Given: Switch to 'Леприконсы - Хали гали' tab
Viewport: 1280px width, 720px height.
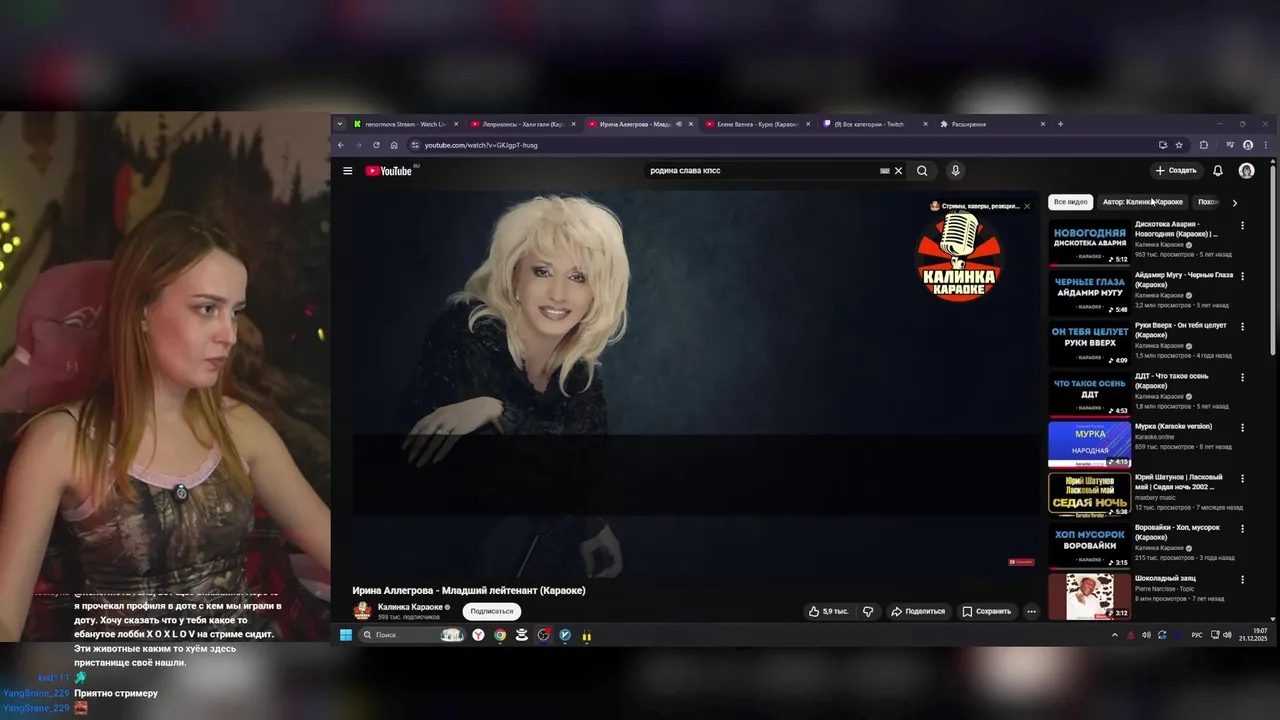Looking at the screenshot, I should [x=523, y=124].
